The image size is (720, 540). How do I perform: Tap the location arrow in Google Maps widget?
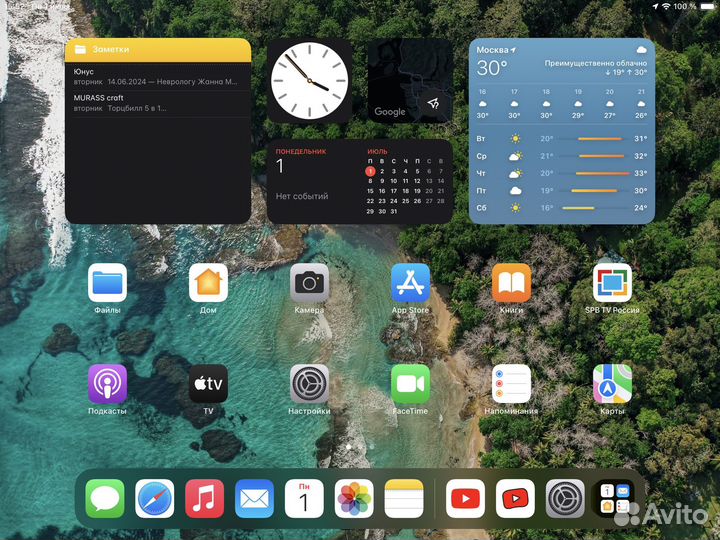[x=433, y=103]
